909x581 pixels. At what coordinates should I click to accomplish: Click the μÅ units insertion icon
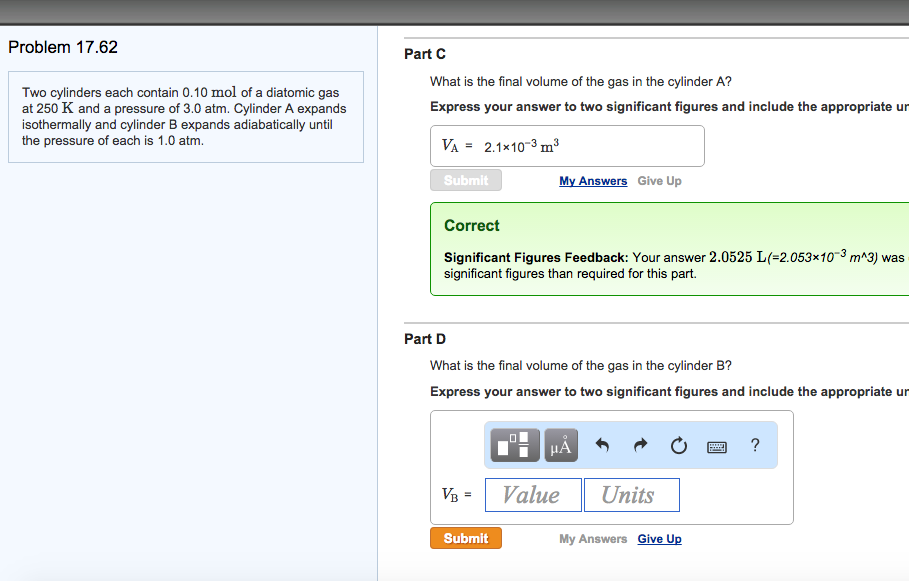tap(560, 445)
